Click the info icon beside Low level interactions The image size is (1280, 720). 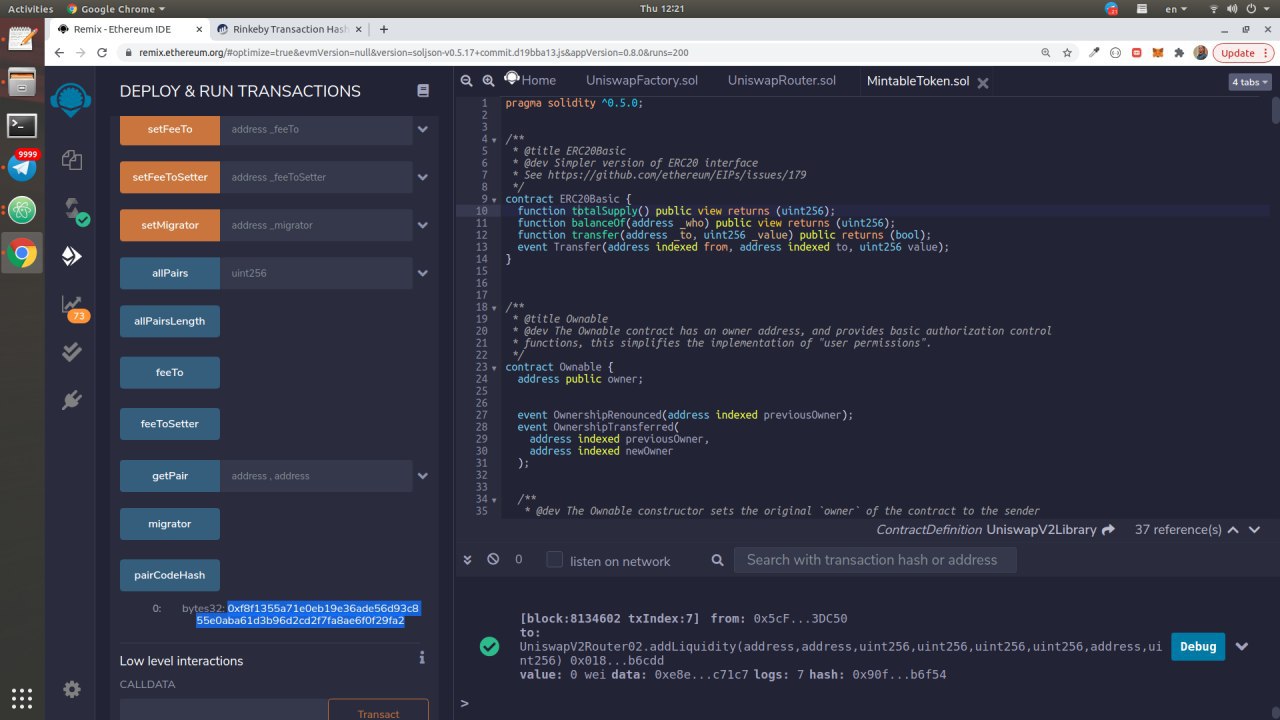(x=422, y=658)
